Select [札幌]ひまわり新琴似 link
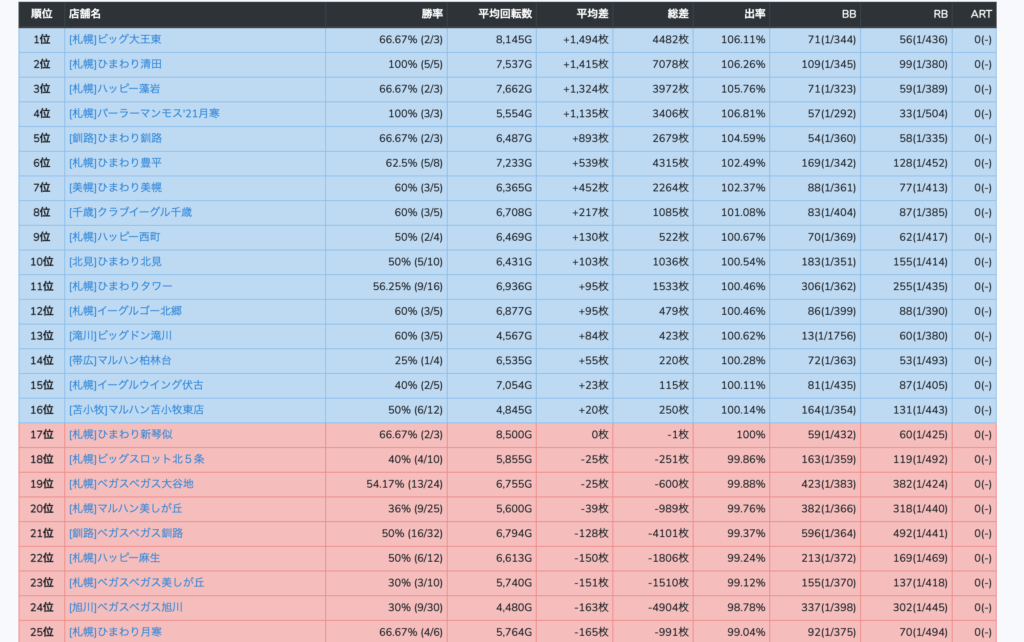This screenshot has height=642, width=1024. point(121,434)
